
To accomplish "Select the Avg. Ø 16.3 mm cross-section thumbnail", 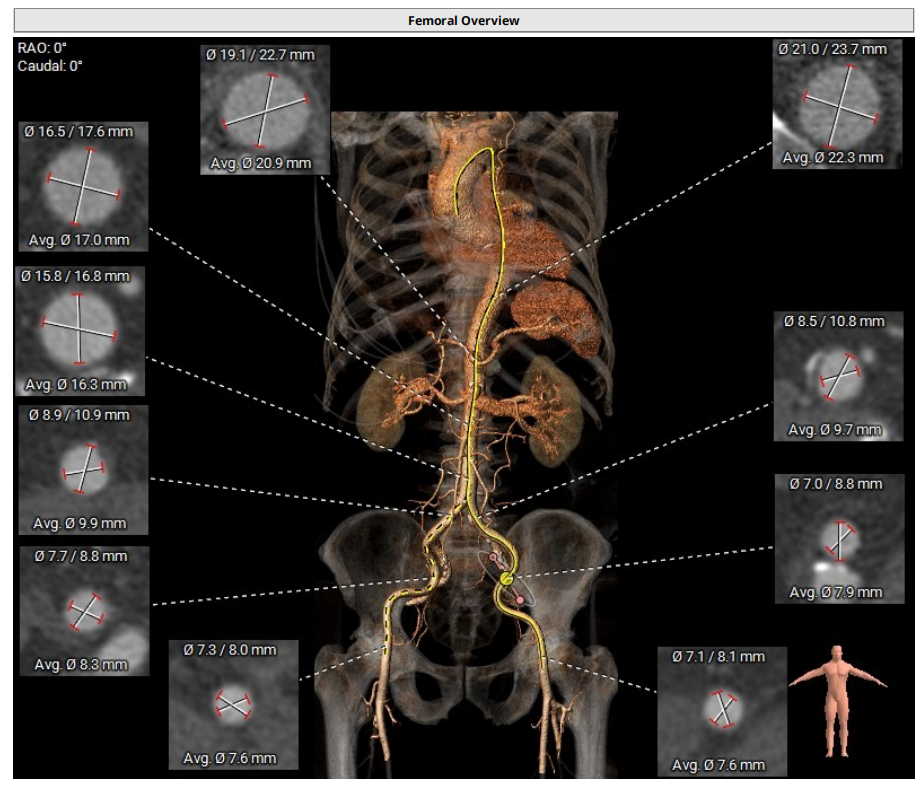I will point(79,330).
